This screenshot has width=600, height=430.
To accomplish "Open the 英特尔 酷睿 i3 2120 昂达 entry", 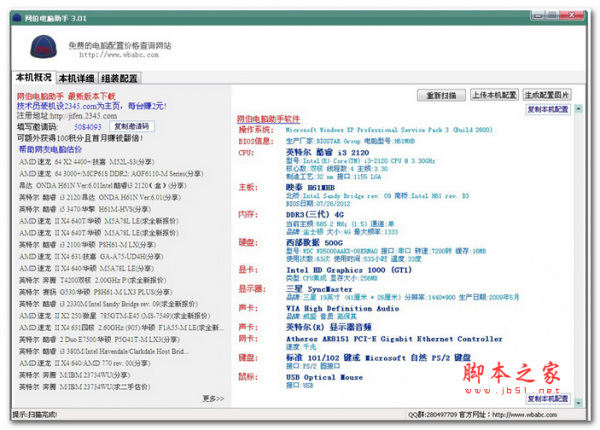I will click(x=100, y=197).
